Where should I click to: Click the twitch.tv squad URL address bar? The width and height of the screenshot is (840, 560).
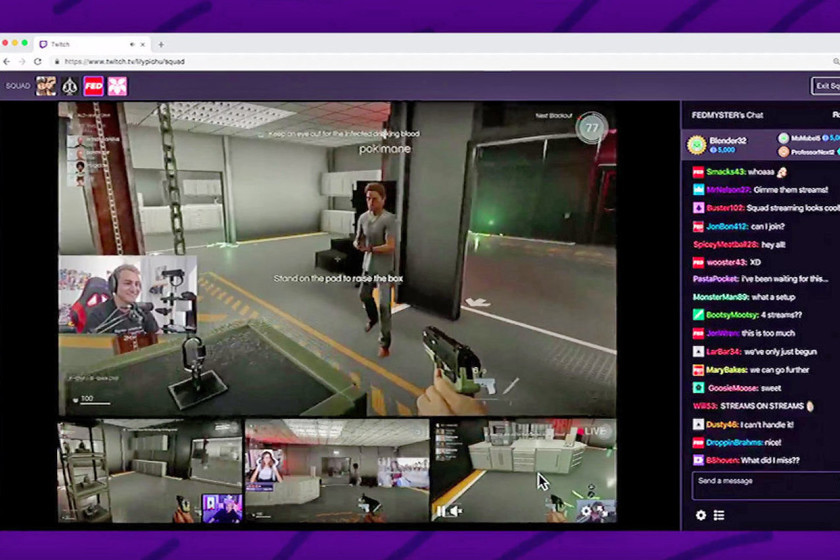tap(124, 62)
